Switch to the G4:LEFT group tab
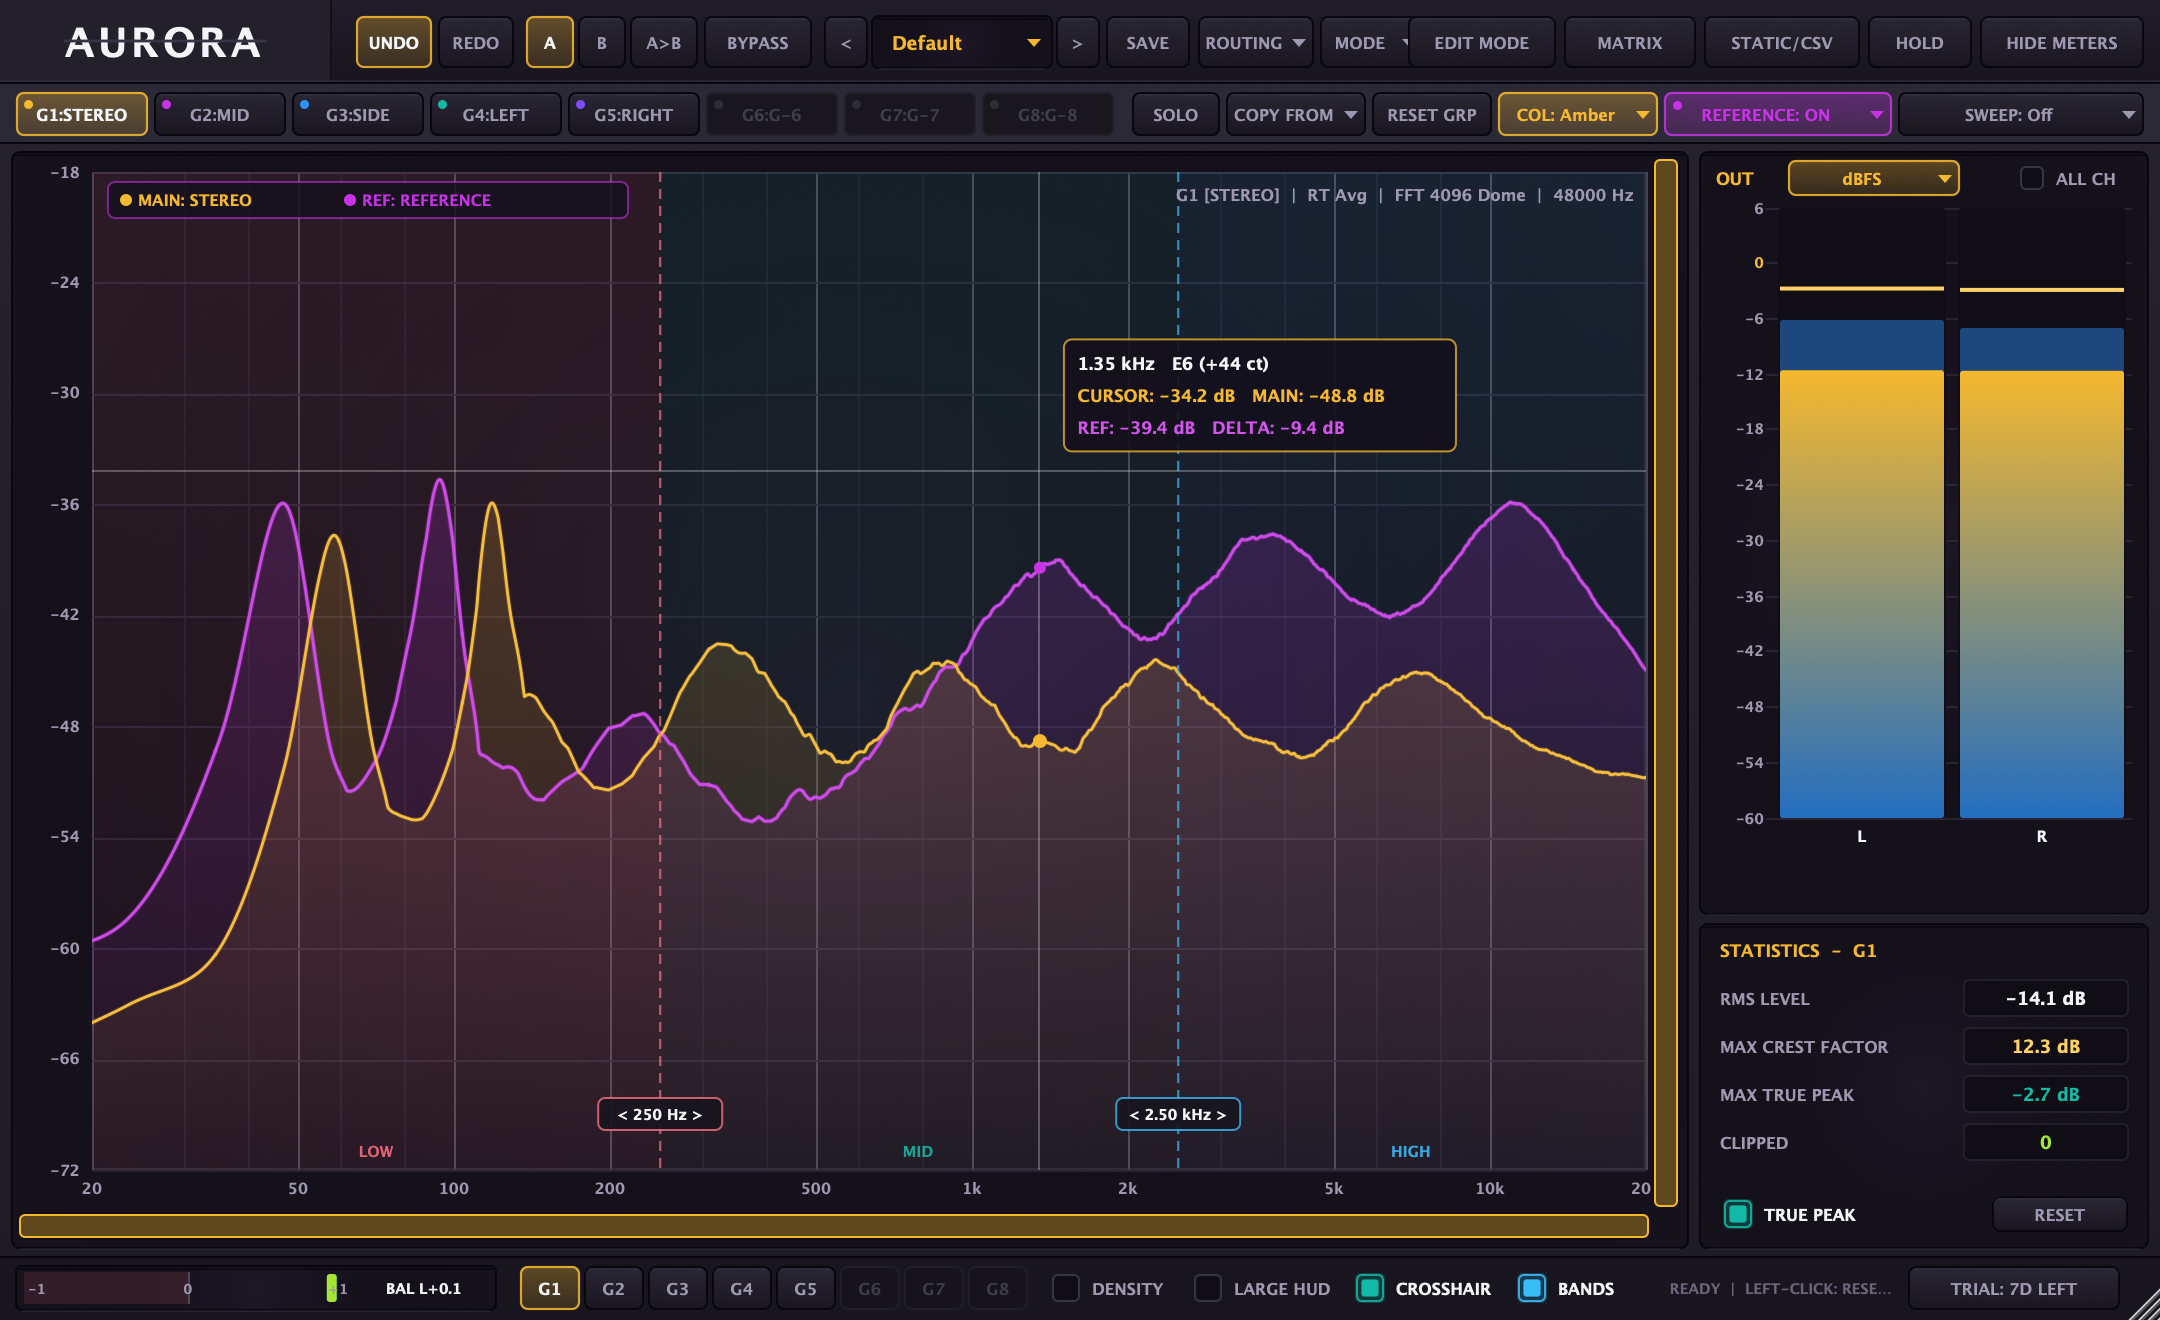The height and width of the screenshot is (1320, 2160). [496, 115]
